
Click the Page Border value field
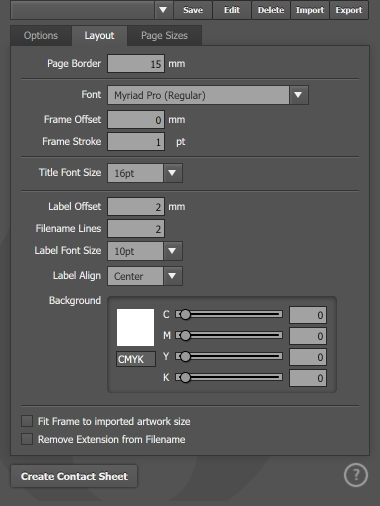click(136, 64)
